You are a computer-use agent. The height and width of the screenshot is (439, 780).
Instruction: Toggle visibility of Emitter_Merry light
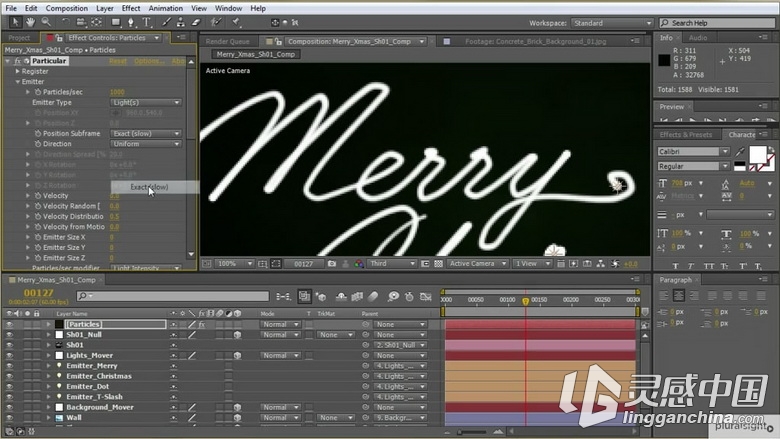9,366
